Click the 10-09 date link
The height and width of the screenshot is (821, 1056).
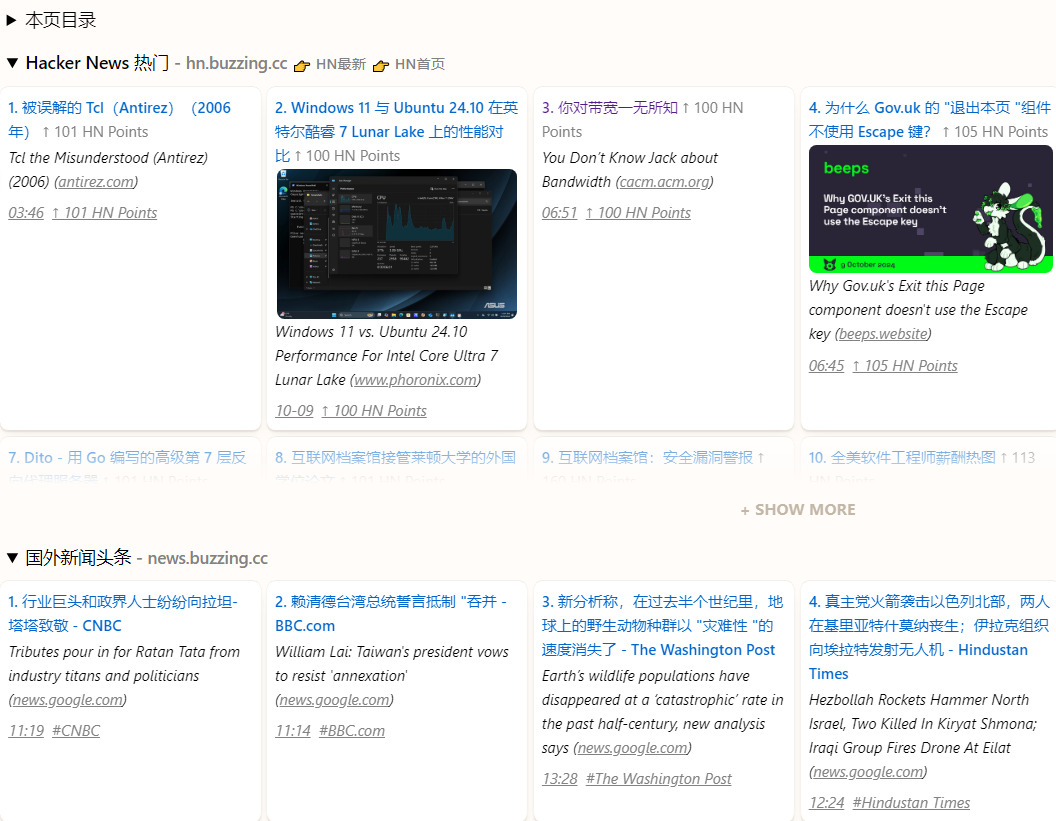(x=294, y=411)
